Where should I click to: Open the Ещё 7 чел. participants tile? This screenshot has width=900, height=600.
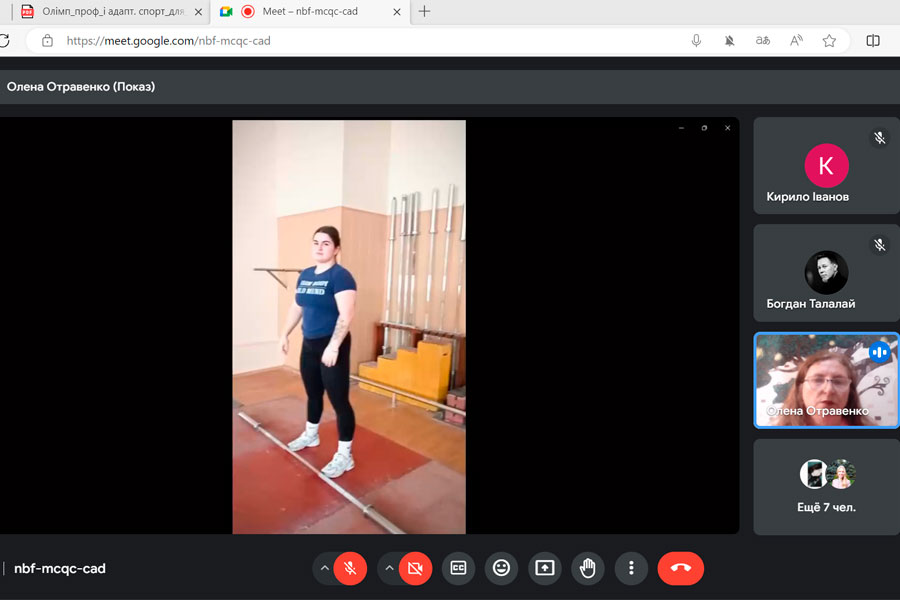827,487
